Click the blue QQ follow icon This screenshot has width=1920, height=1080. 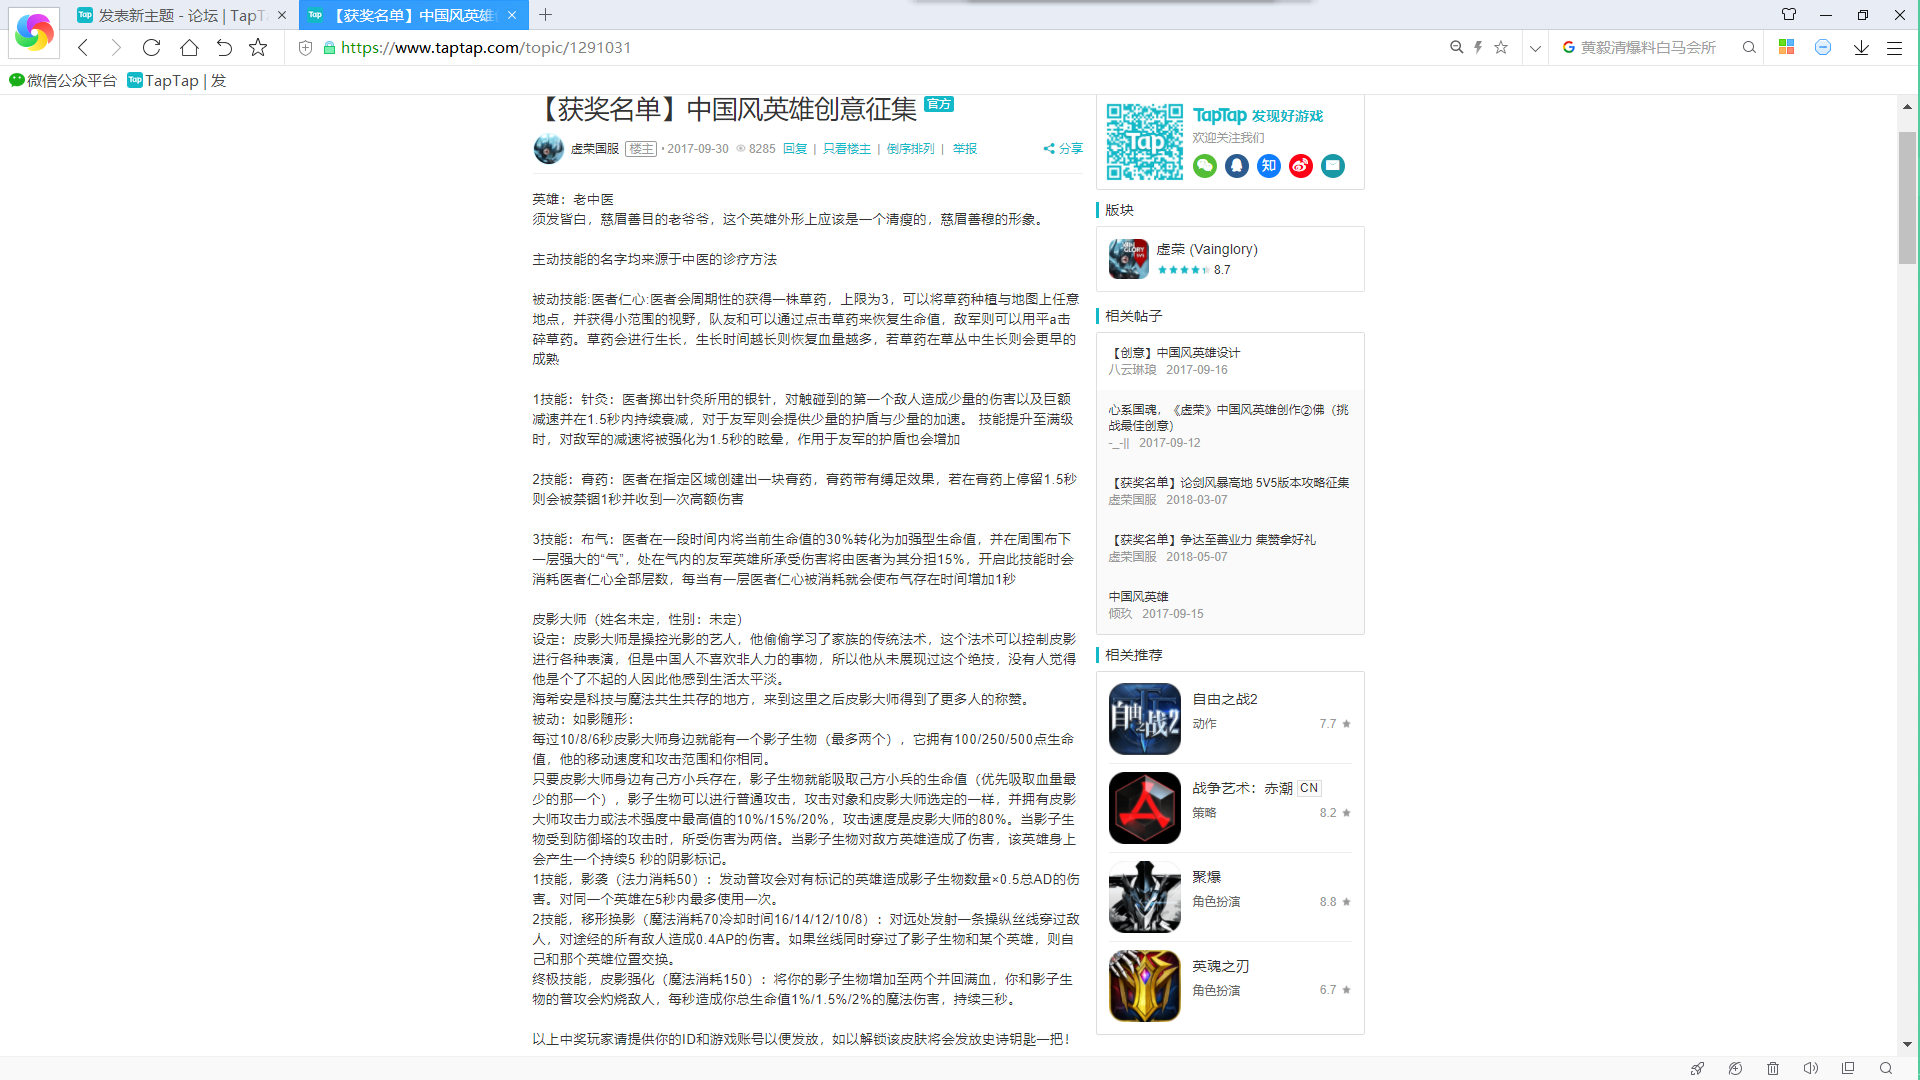coord(1237,166)
